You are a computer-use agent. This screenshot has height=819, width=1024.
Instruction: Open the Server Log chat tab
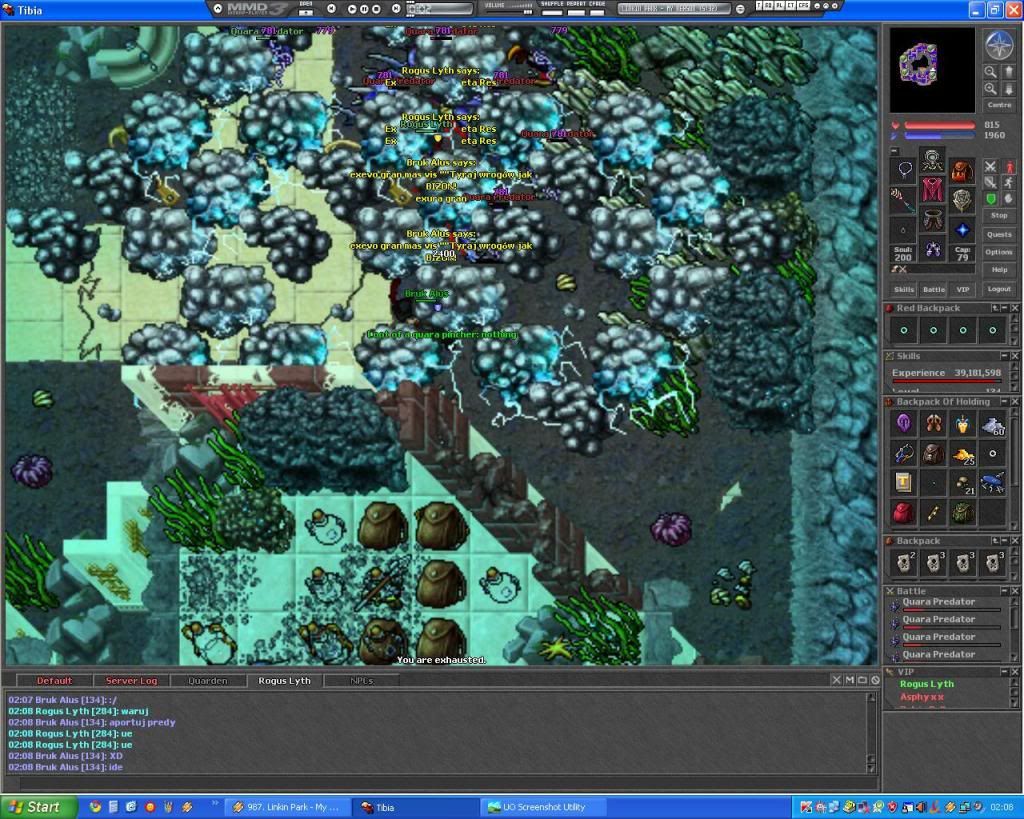(131, 681)
